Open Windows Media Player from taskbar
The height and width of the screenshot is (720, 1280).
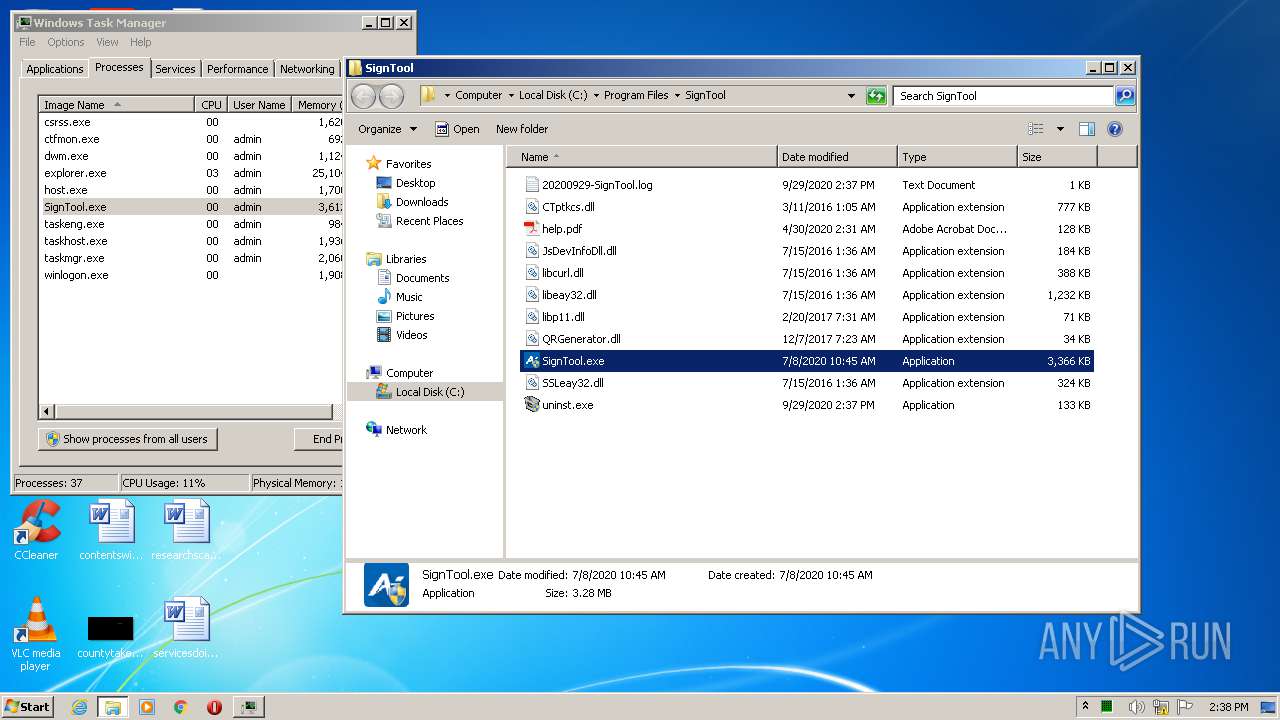click(147, 707)
